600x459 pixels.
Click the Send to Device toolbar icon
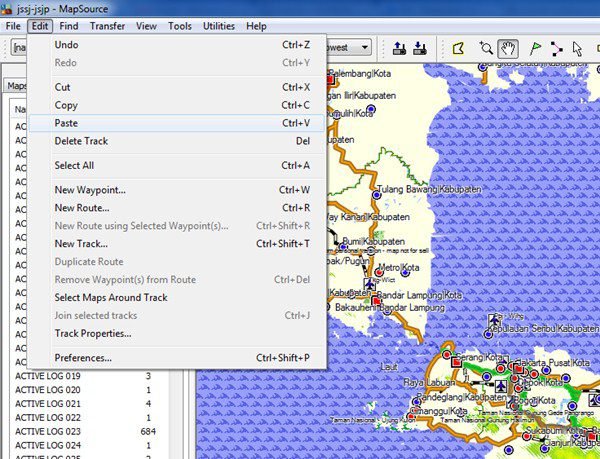(399, 47)
